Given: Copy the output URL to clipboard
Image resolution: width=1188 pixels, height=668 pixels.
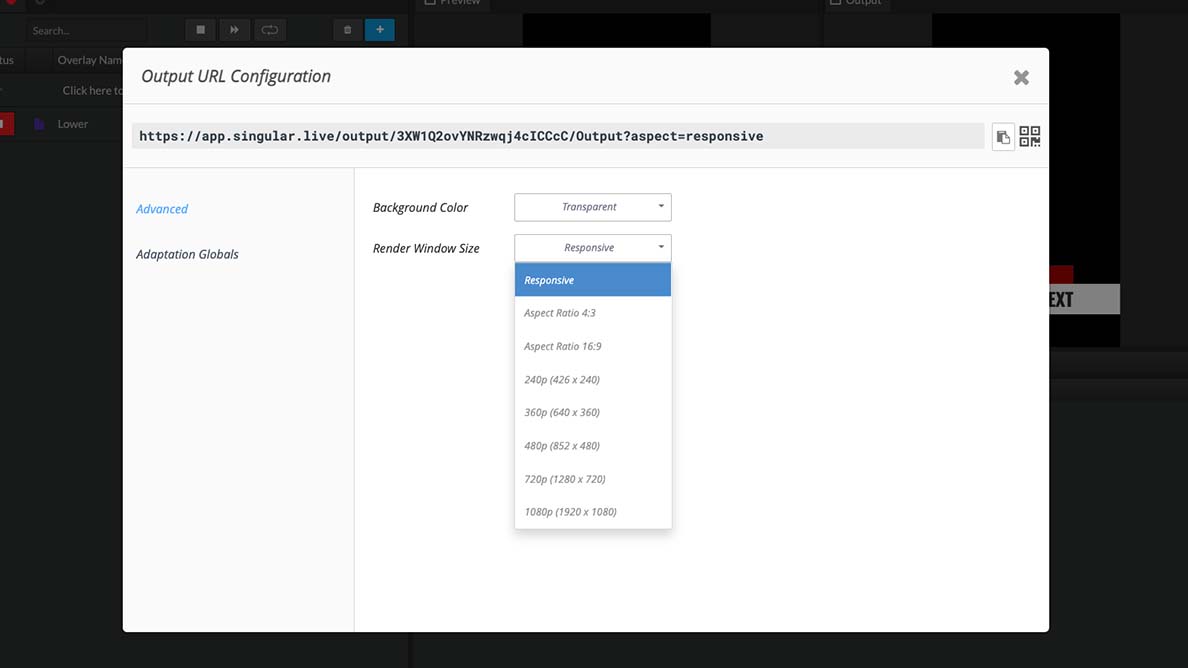Looking at the screenshot, I should click(1003, 137).
